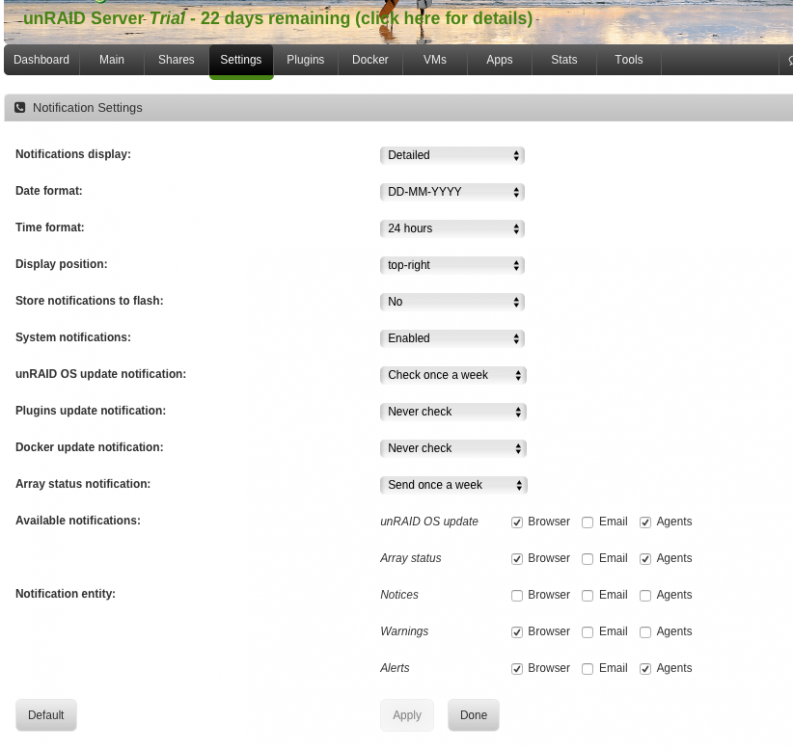Toggle Browser for Array status
Image resolution: width=793 pixels, height=750 pixels.
point(517,559)
